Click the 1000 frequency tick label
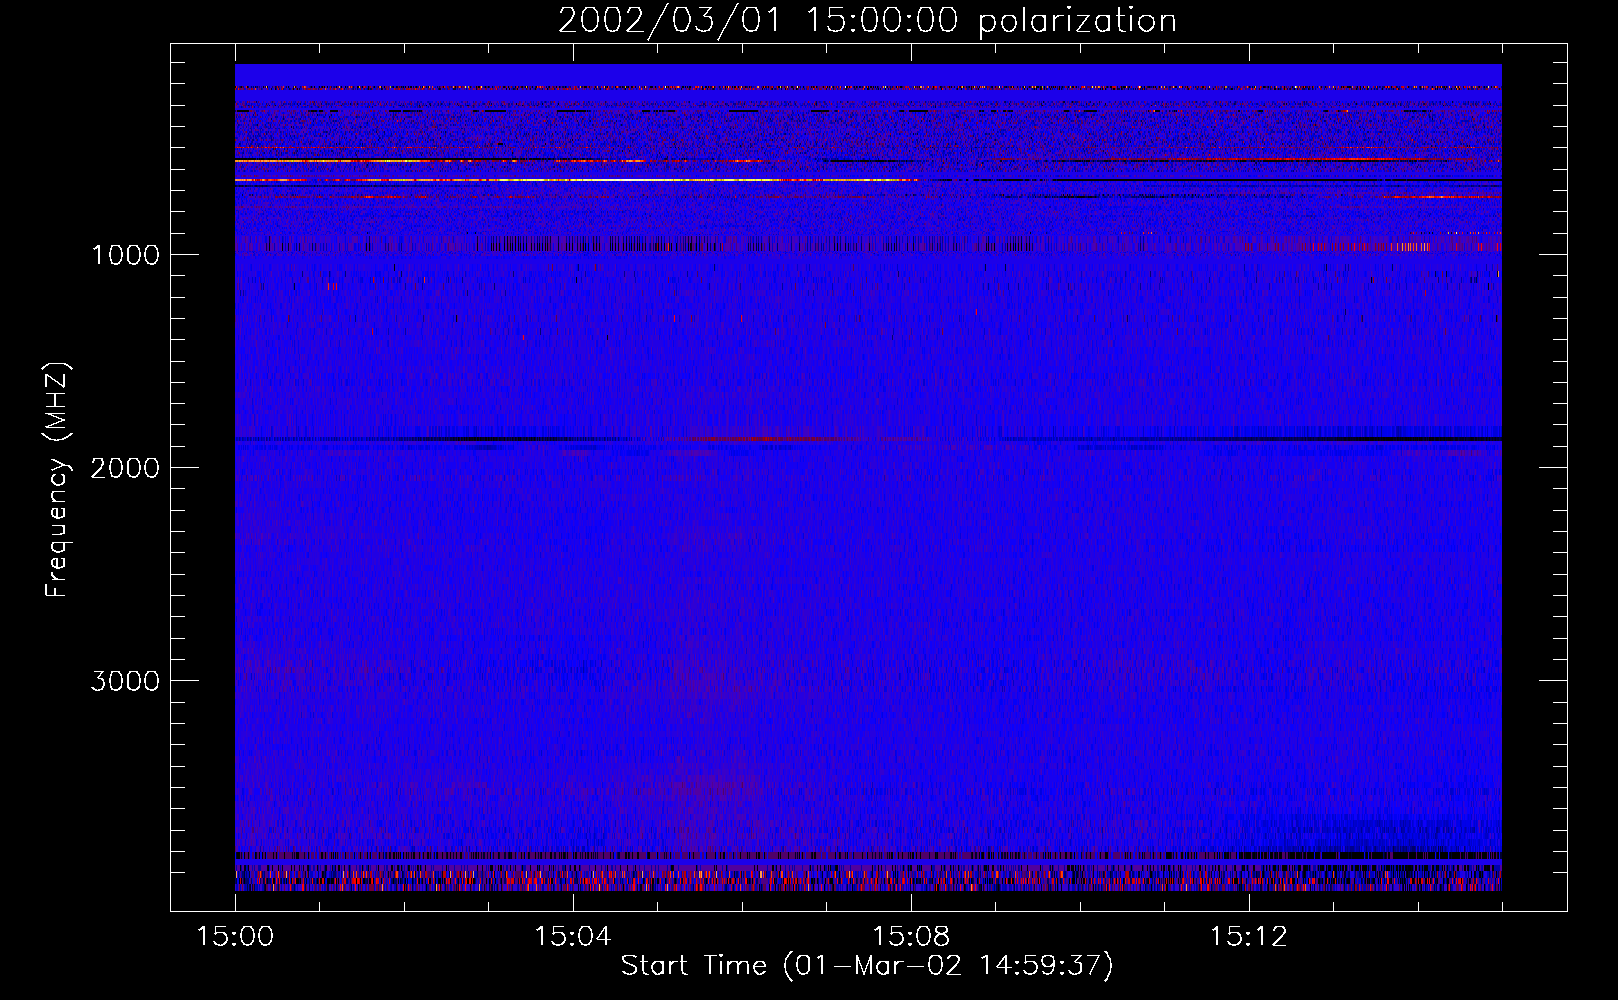Image resolution: width=1618 pixels, height=1000 pixels. [x=125, y=255]
